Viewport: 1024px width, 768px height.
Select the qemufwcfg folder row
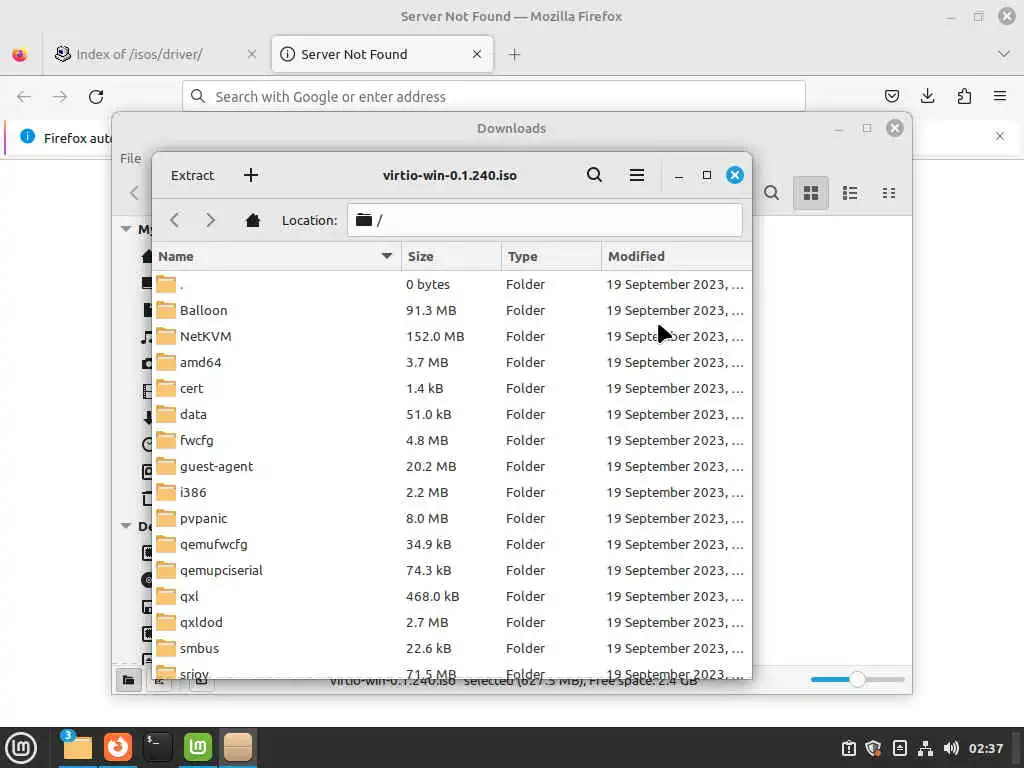tap(452, 545)
